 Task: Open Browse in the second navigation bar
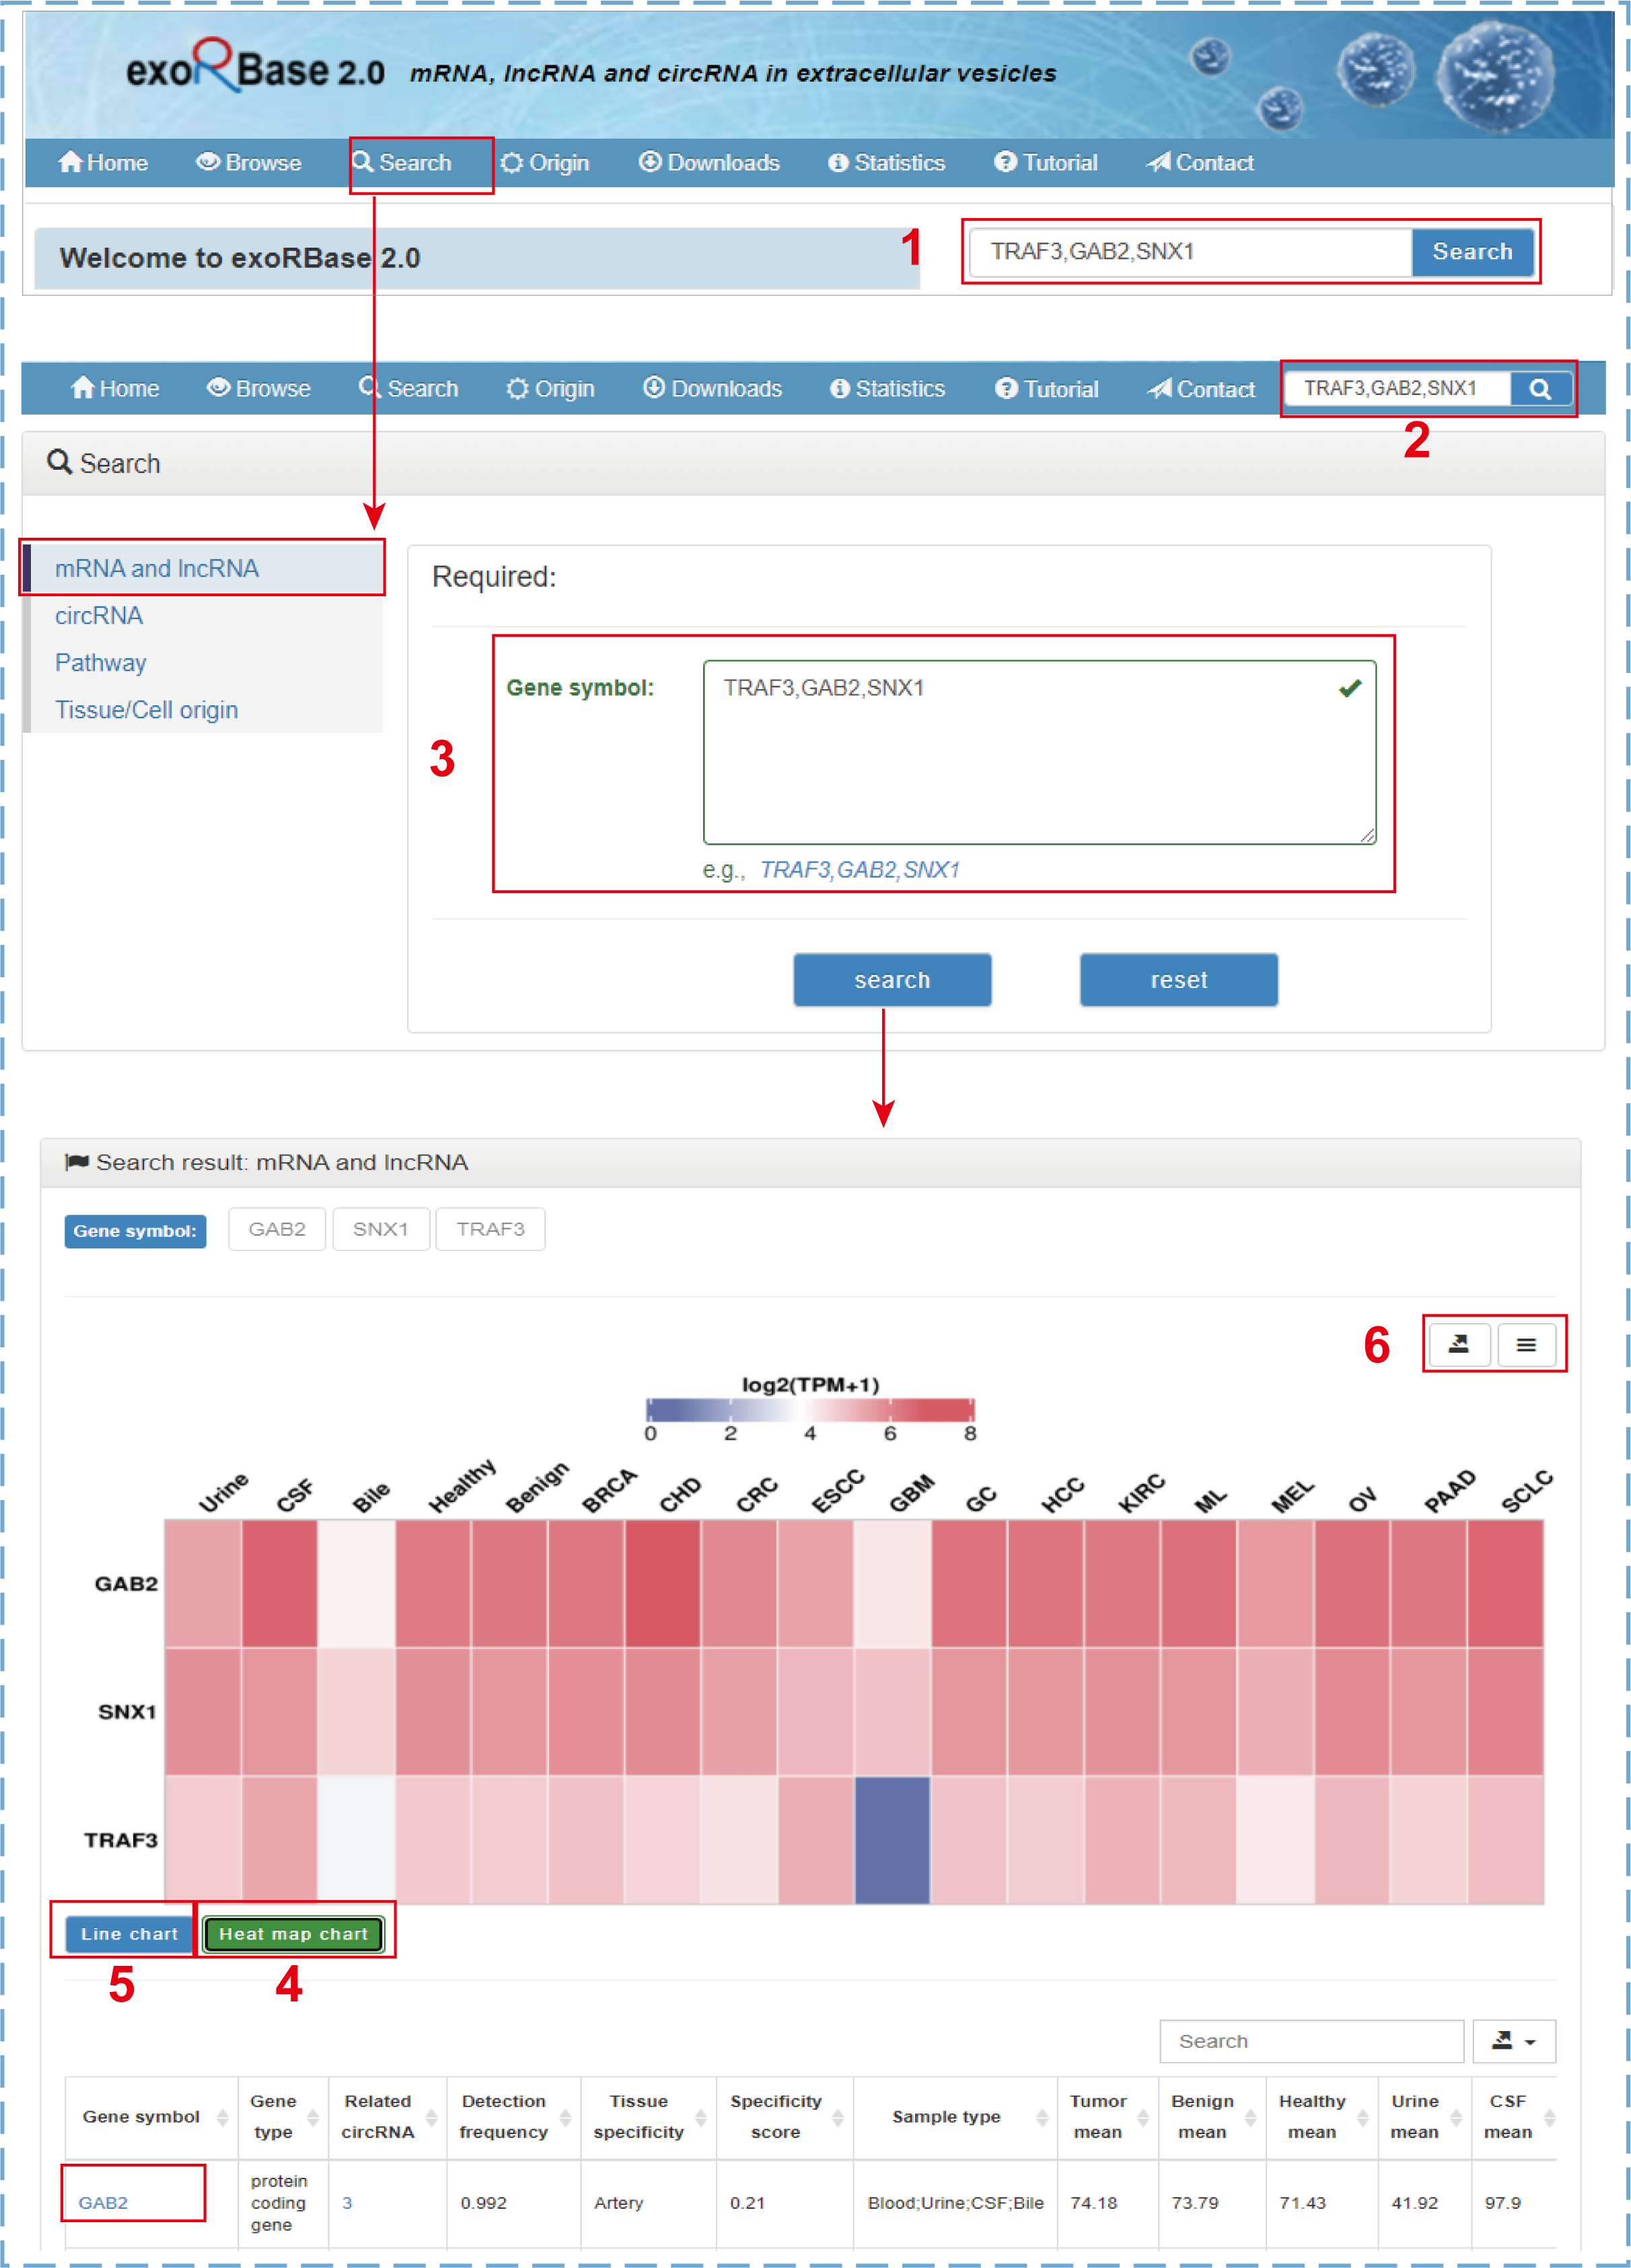coord(258,388)
